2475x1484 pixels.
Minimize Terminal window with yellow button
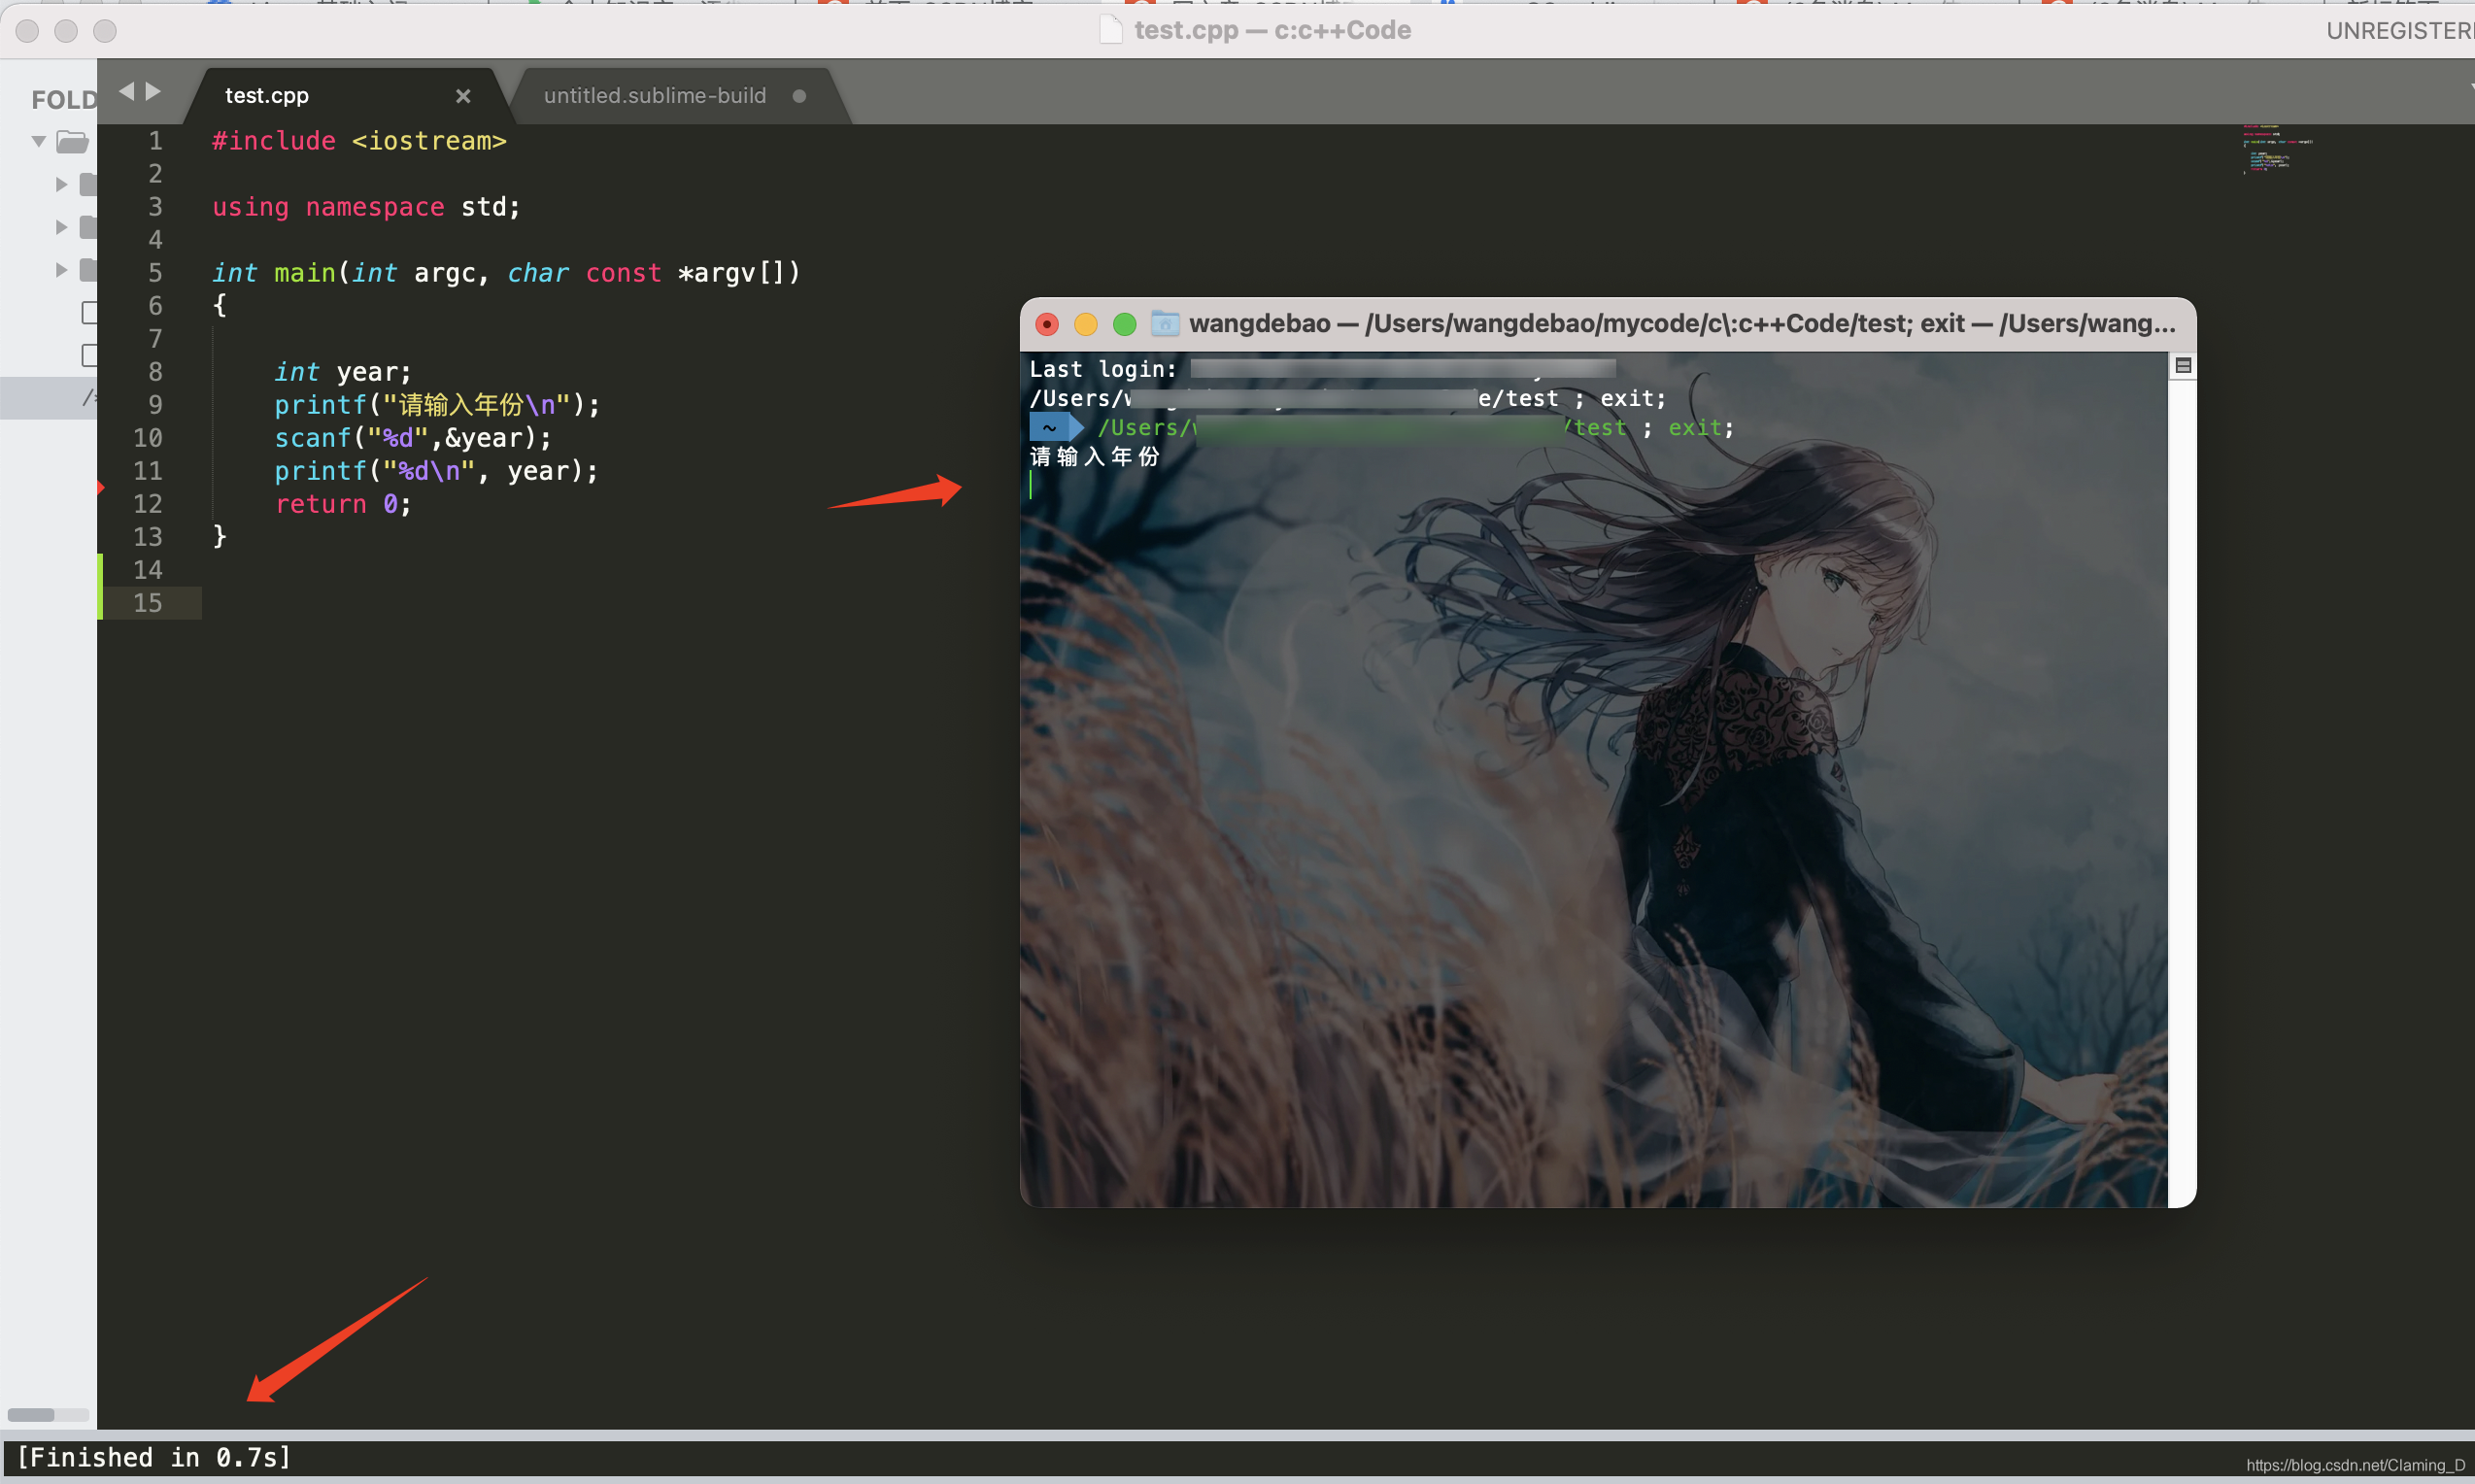click(1086, 324)
